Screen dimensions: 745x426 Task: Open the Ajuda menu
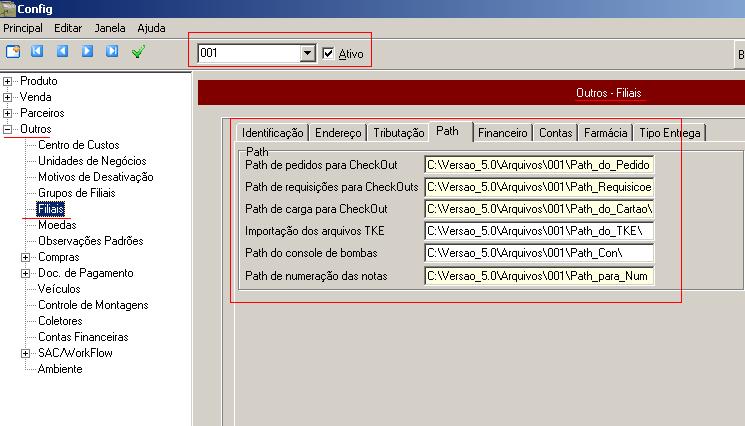[151, 28]
